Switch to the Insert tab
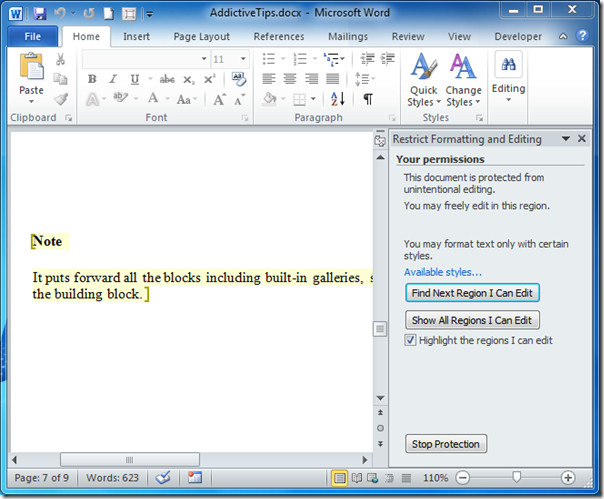Screen dimensions: 604x499 coord(136,37)
